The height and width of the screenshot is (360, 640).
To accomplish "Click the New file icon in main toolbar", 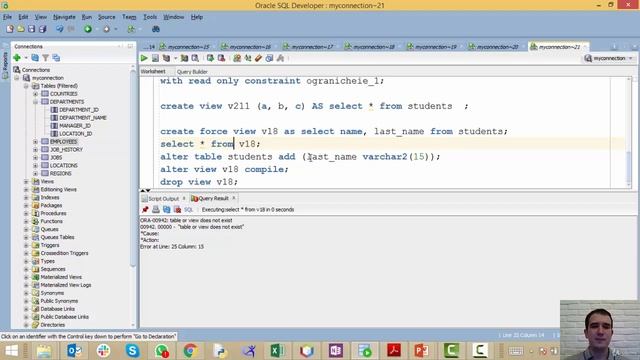I will point(10,29).
